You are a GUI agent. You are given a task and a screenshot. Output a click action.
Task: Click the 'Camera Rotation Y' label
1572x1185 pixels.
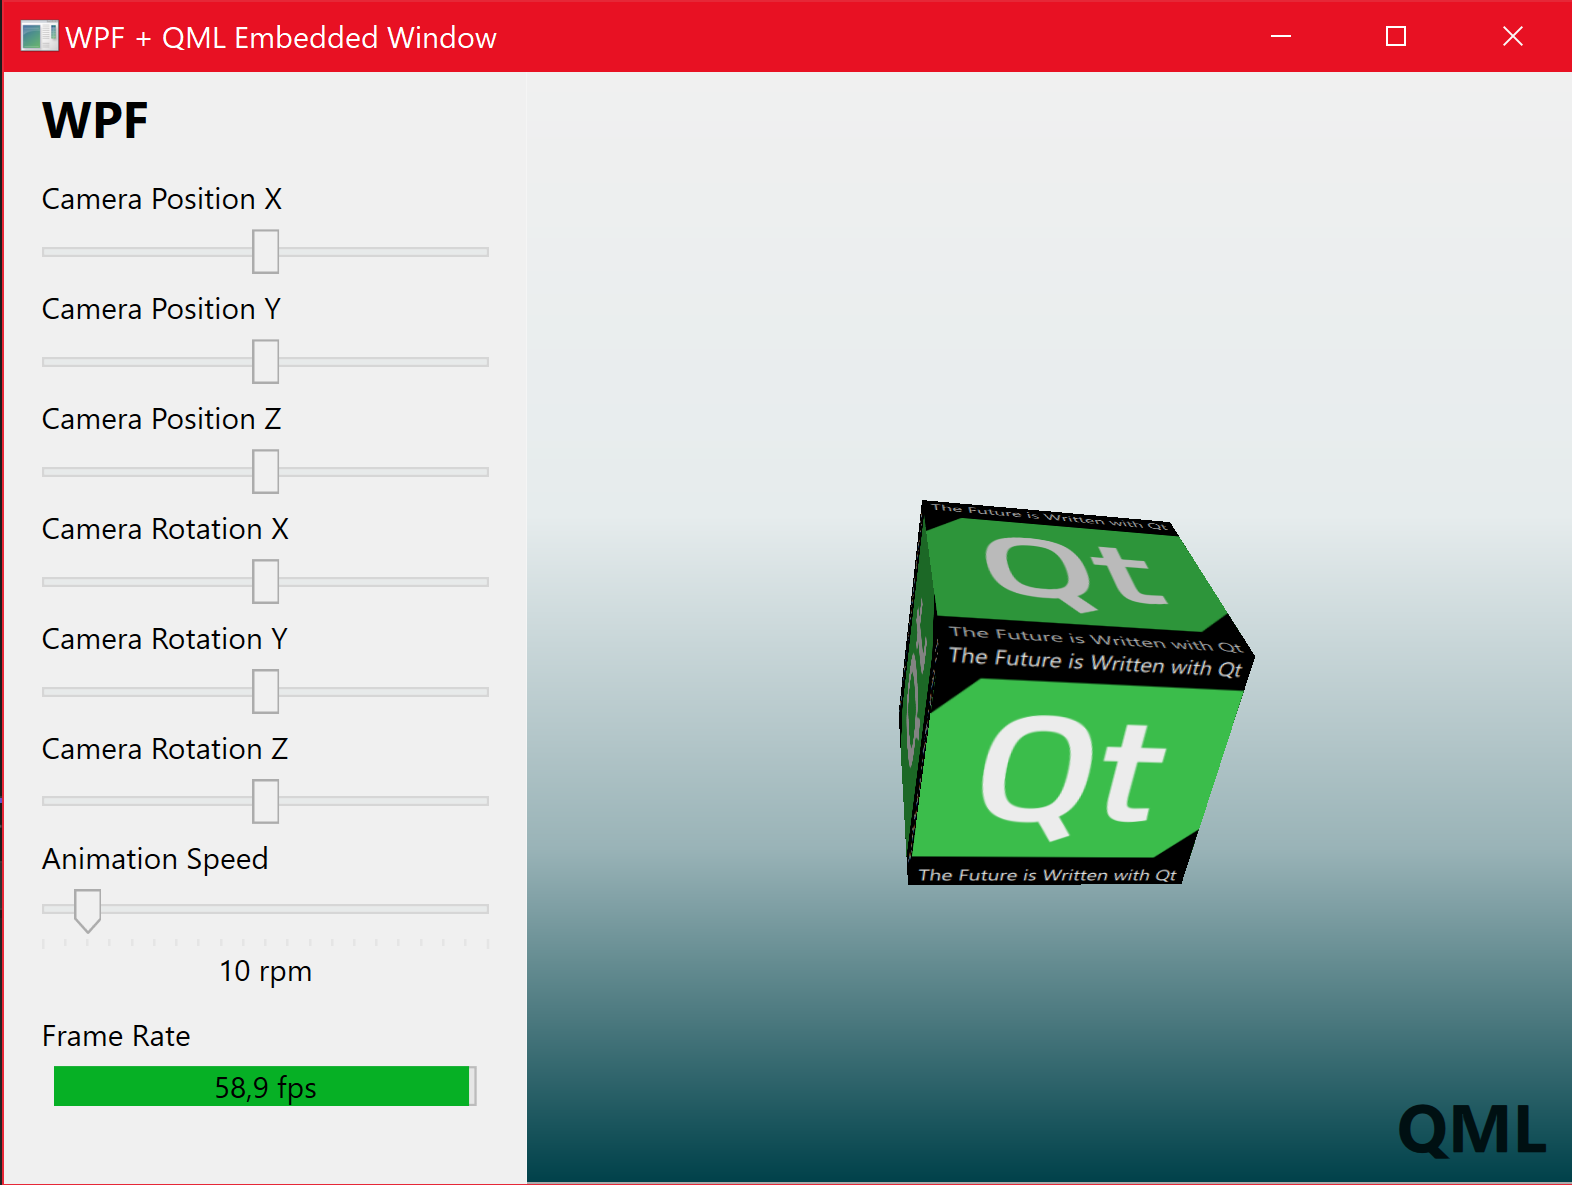[165, 639]
